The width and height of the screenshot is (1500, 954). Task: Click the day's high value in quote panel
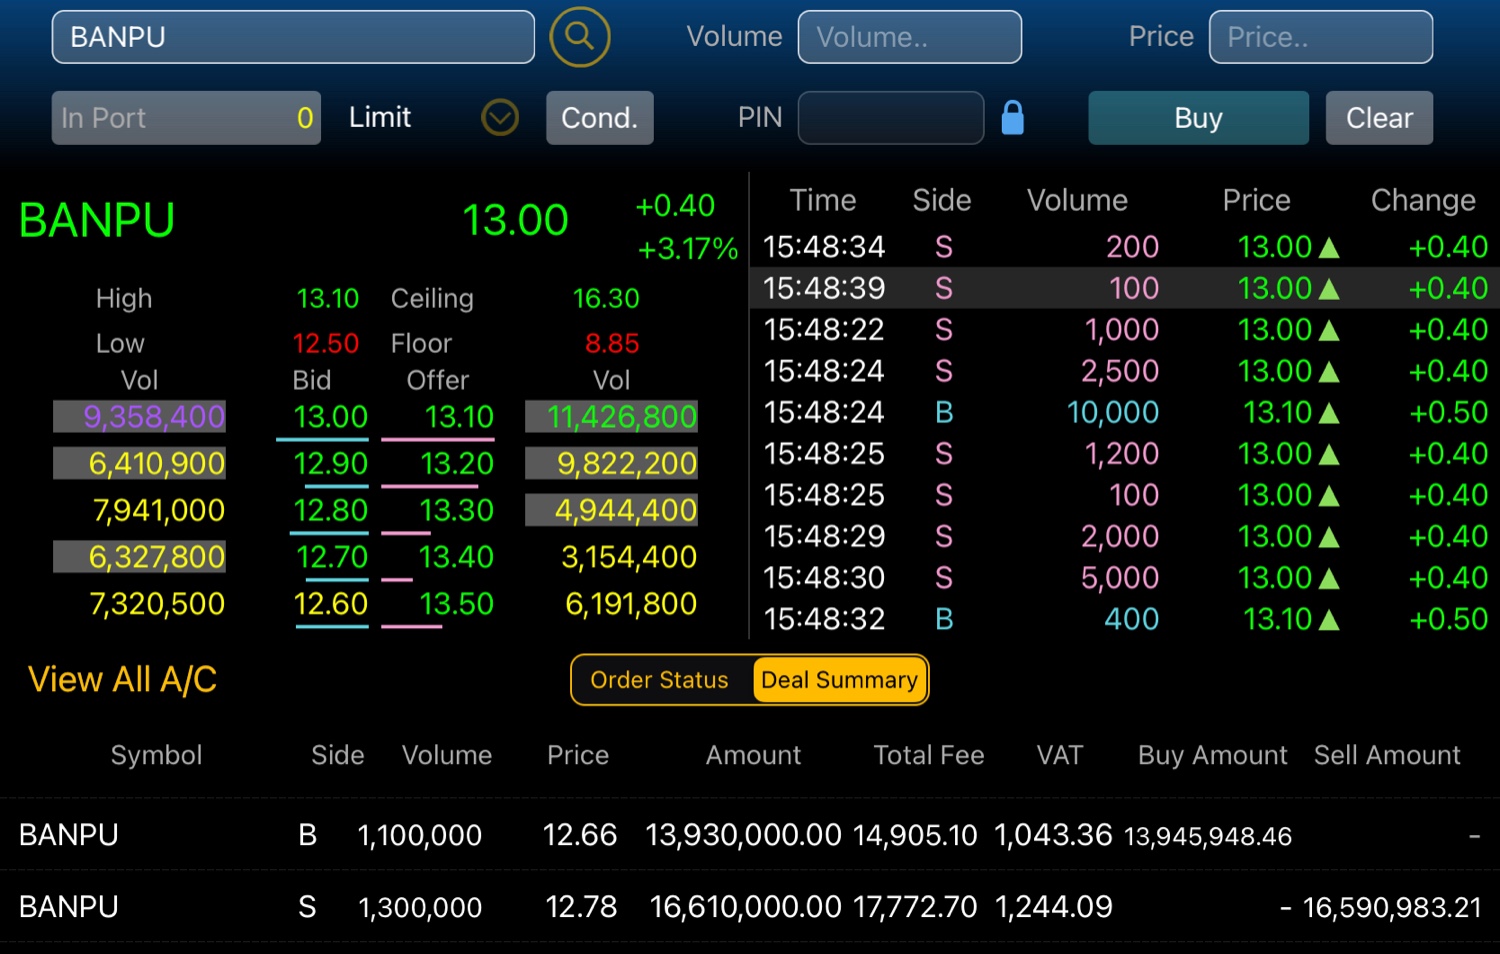(328, 299)
